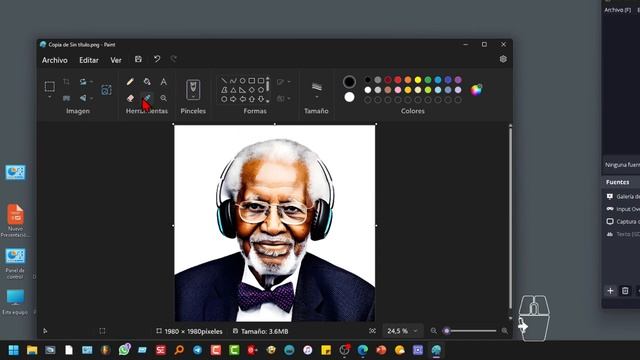The image size is (640, 360).
Task: Select the Fill bucket tool
Action: [147, 82]
